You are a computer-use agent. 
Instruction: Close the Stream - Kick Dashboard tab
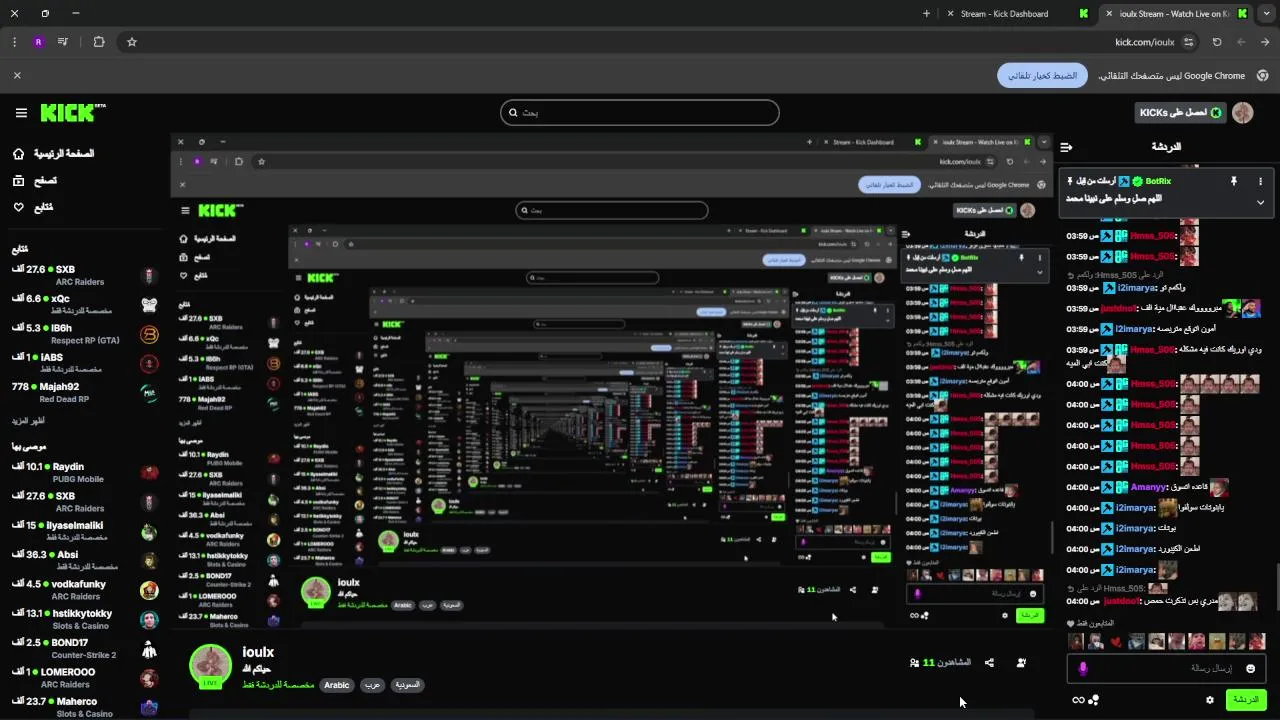(949, 14)
